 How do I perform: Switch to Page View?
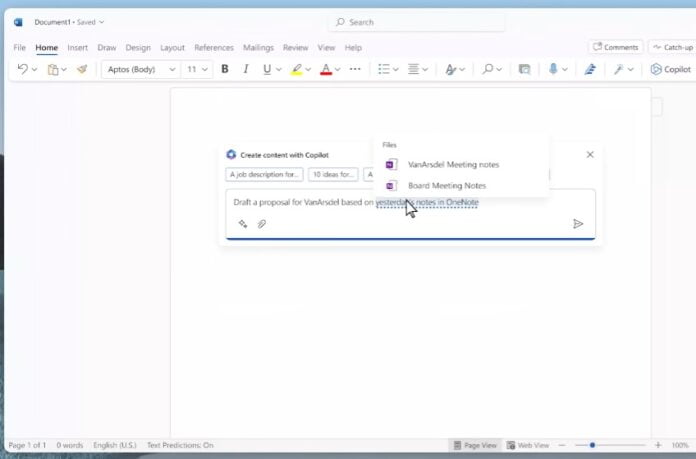[475, 445]
